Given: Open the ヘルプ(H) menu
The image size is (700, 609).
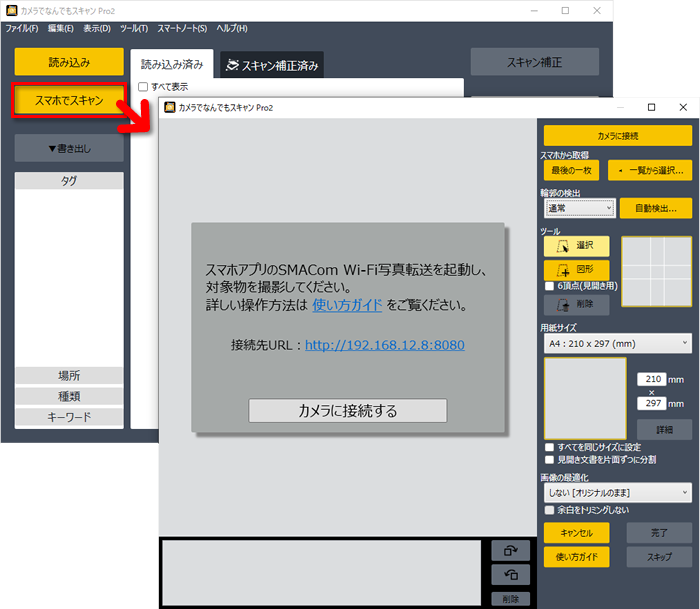Looking at the screenshot, I should point(232,29).
